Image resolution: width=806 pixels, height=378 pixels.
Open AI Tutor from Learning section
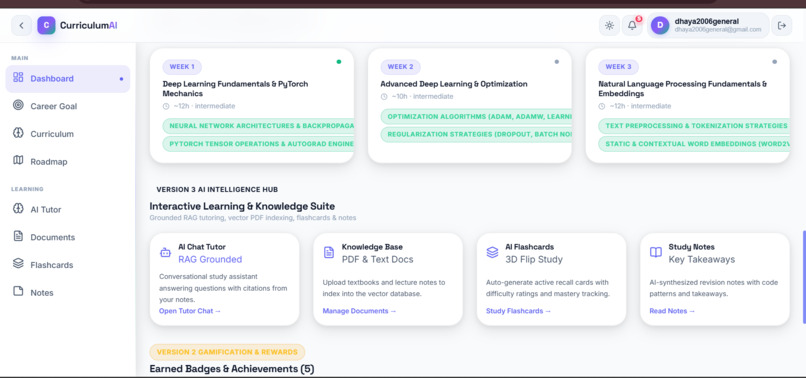point(68,210)
